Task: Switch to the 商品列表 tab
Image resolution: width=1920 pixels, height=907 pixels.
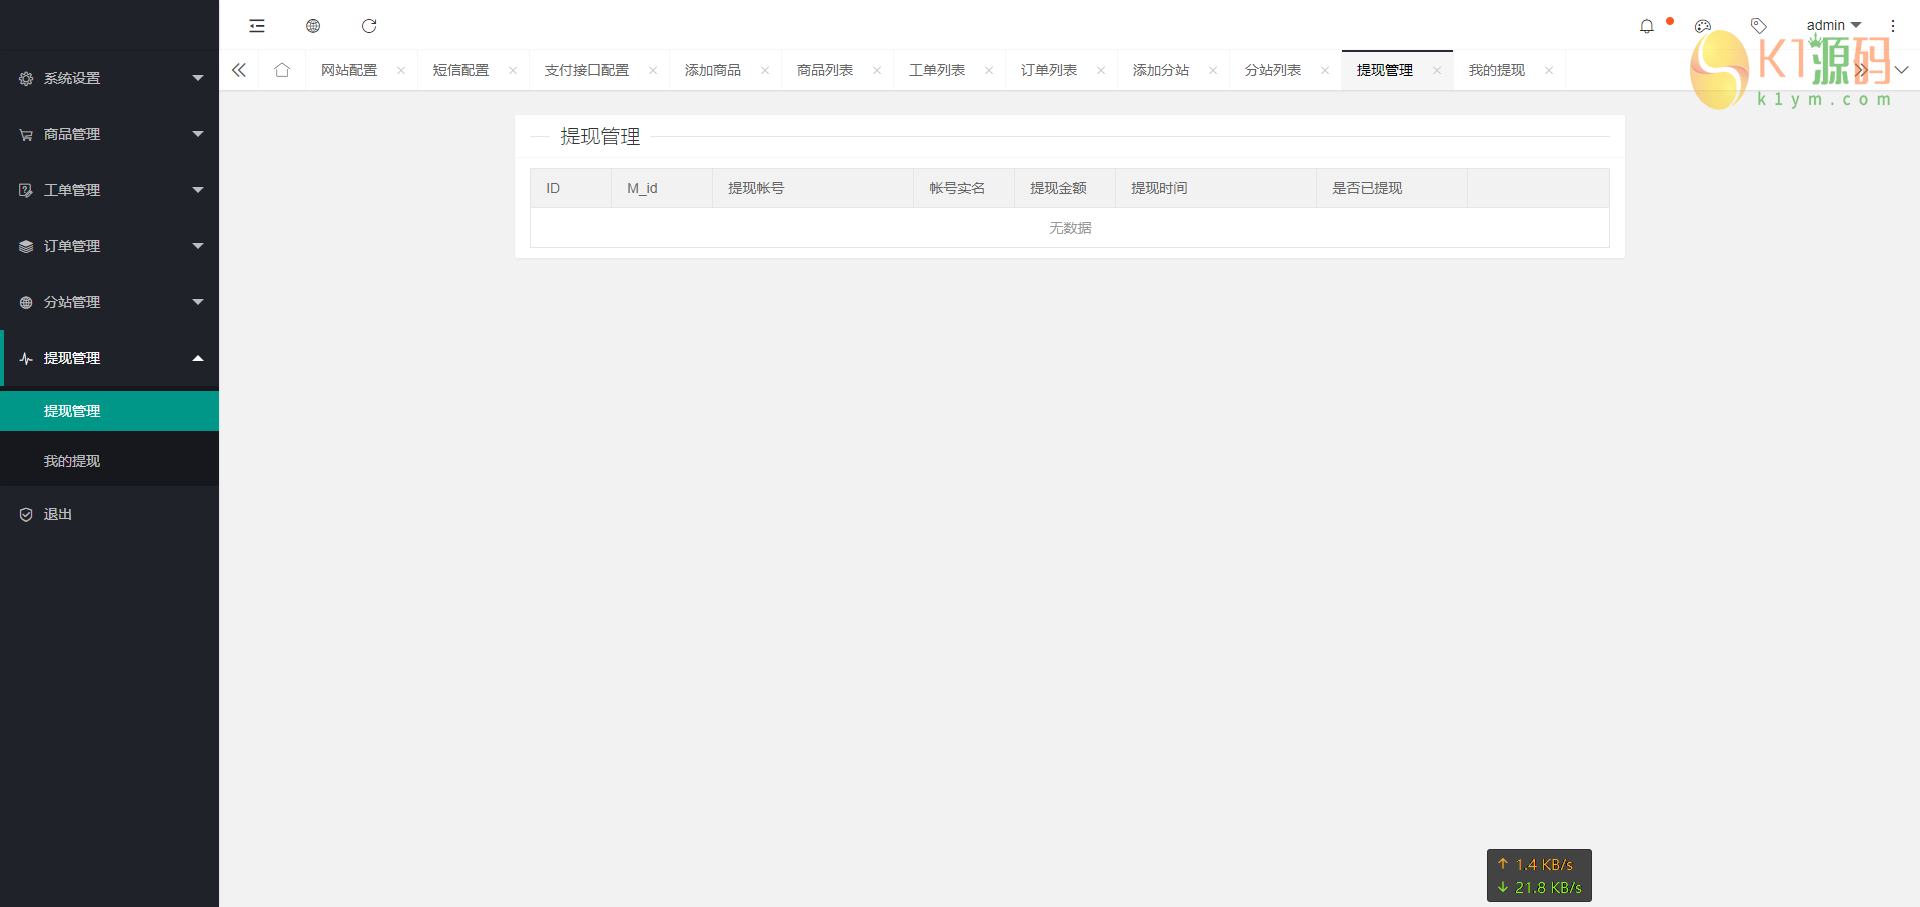Action: [x=825, y=70]
